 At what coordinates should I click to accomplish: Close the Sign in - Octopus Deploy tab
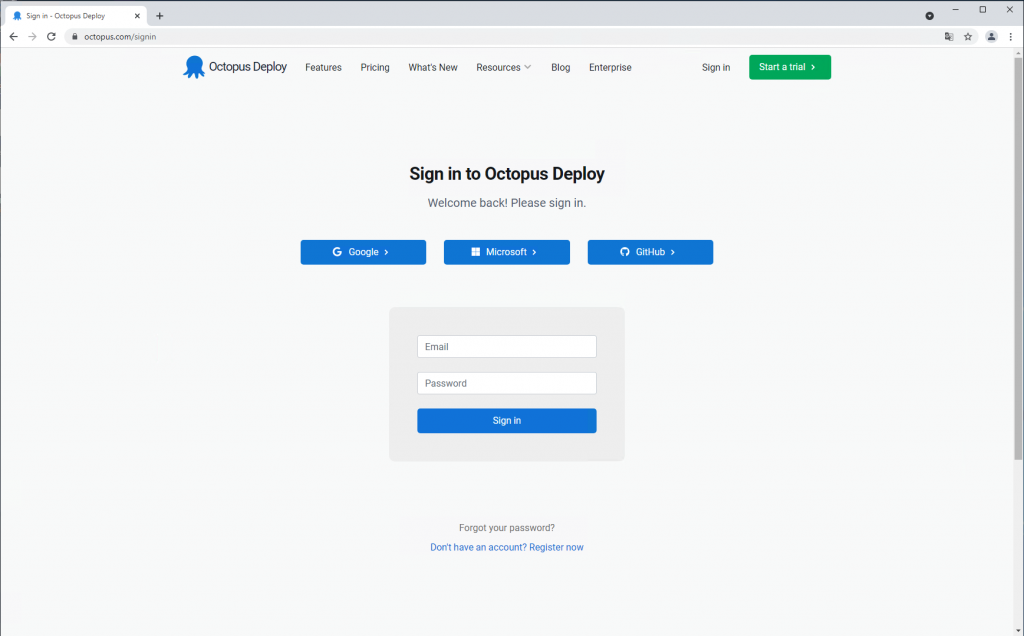(x=137, y=16)
